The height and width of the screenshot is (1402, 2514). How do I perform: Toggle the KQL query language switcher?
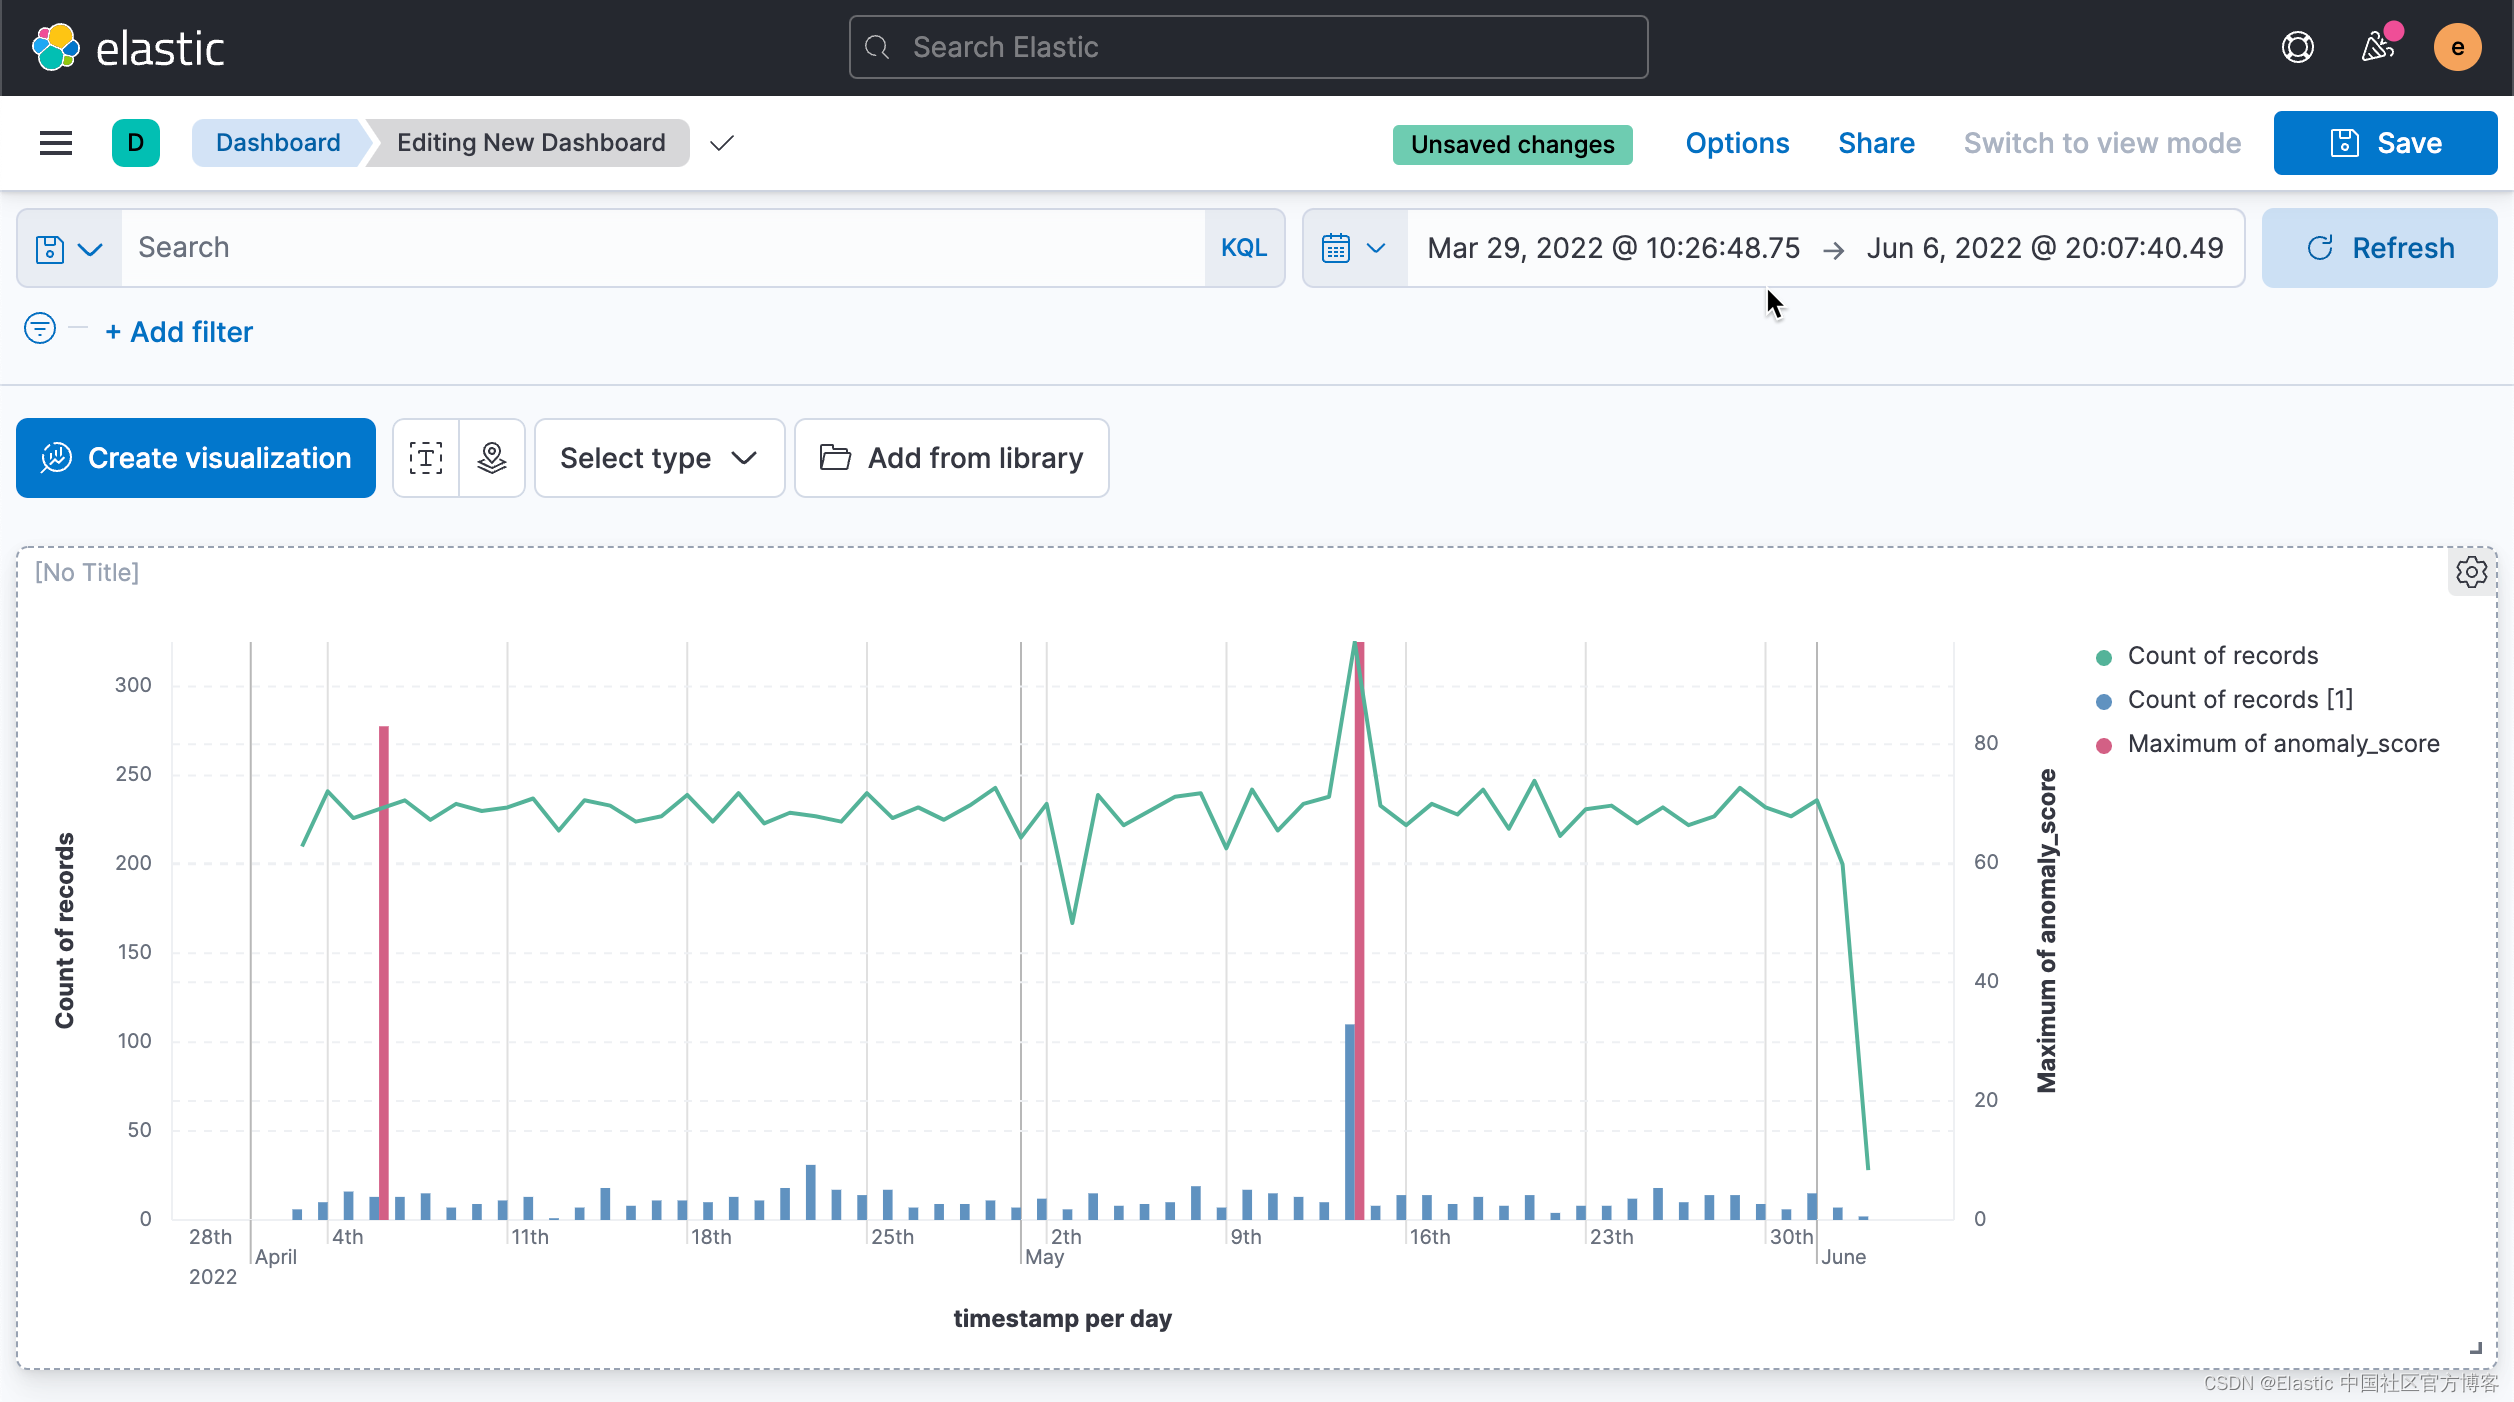click(x=1243, y=248)
